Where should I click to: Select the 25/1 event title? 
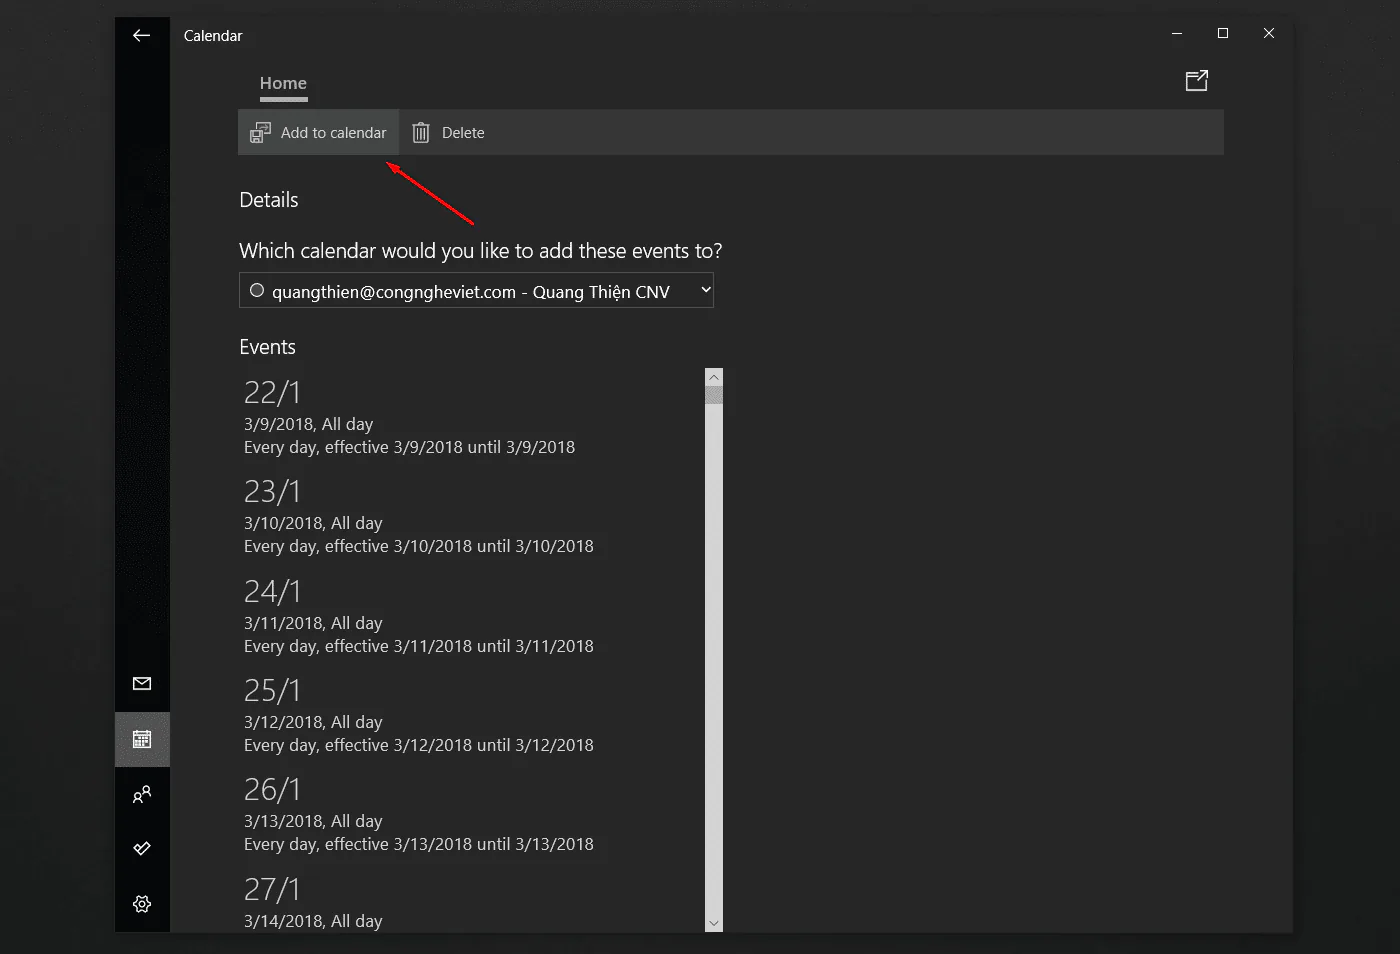[x=272, y=690]
